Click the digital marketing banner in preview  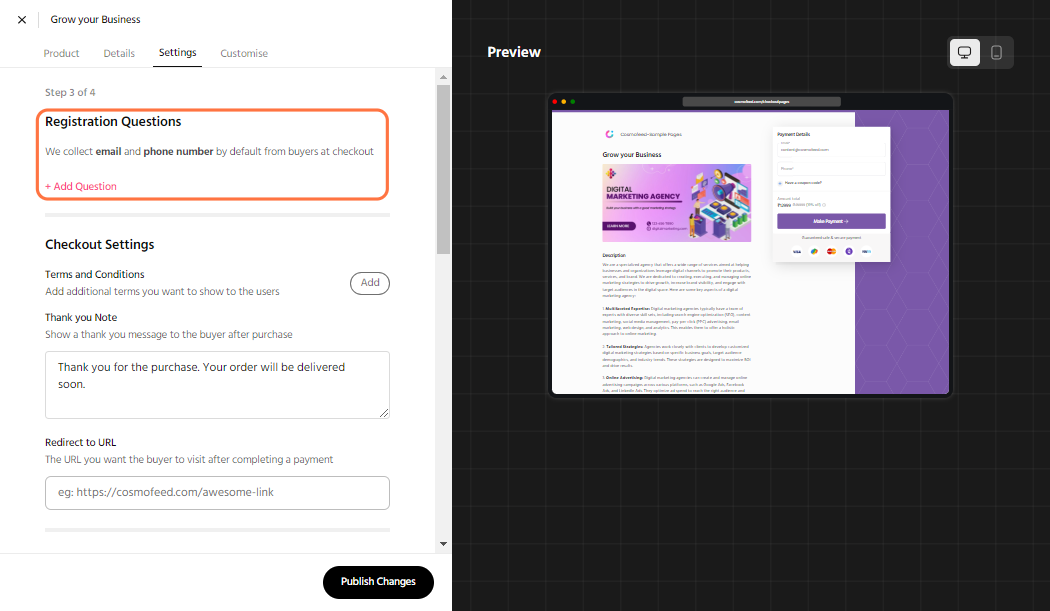[676, 202]
